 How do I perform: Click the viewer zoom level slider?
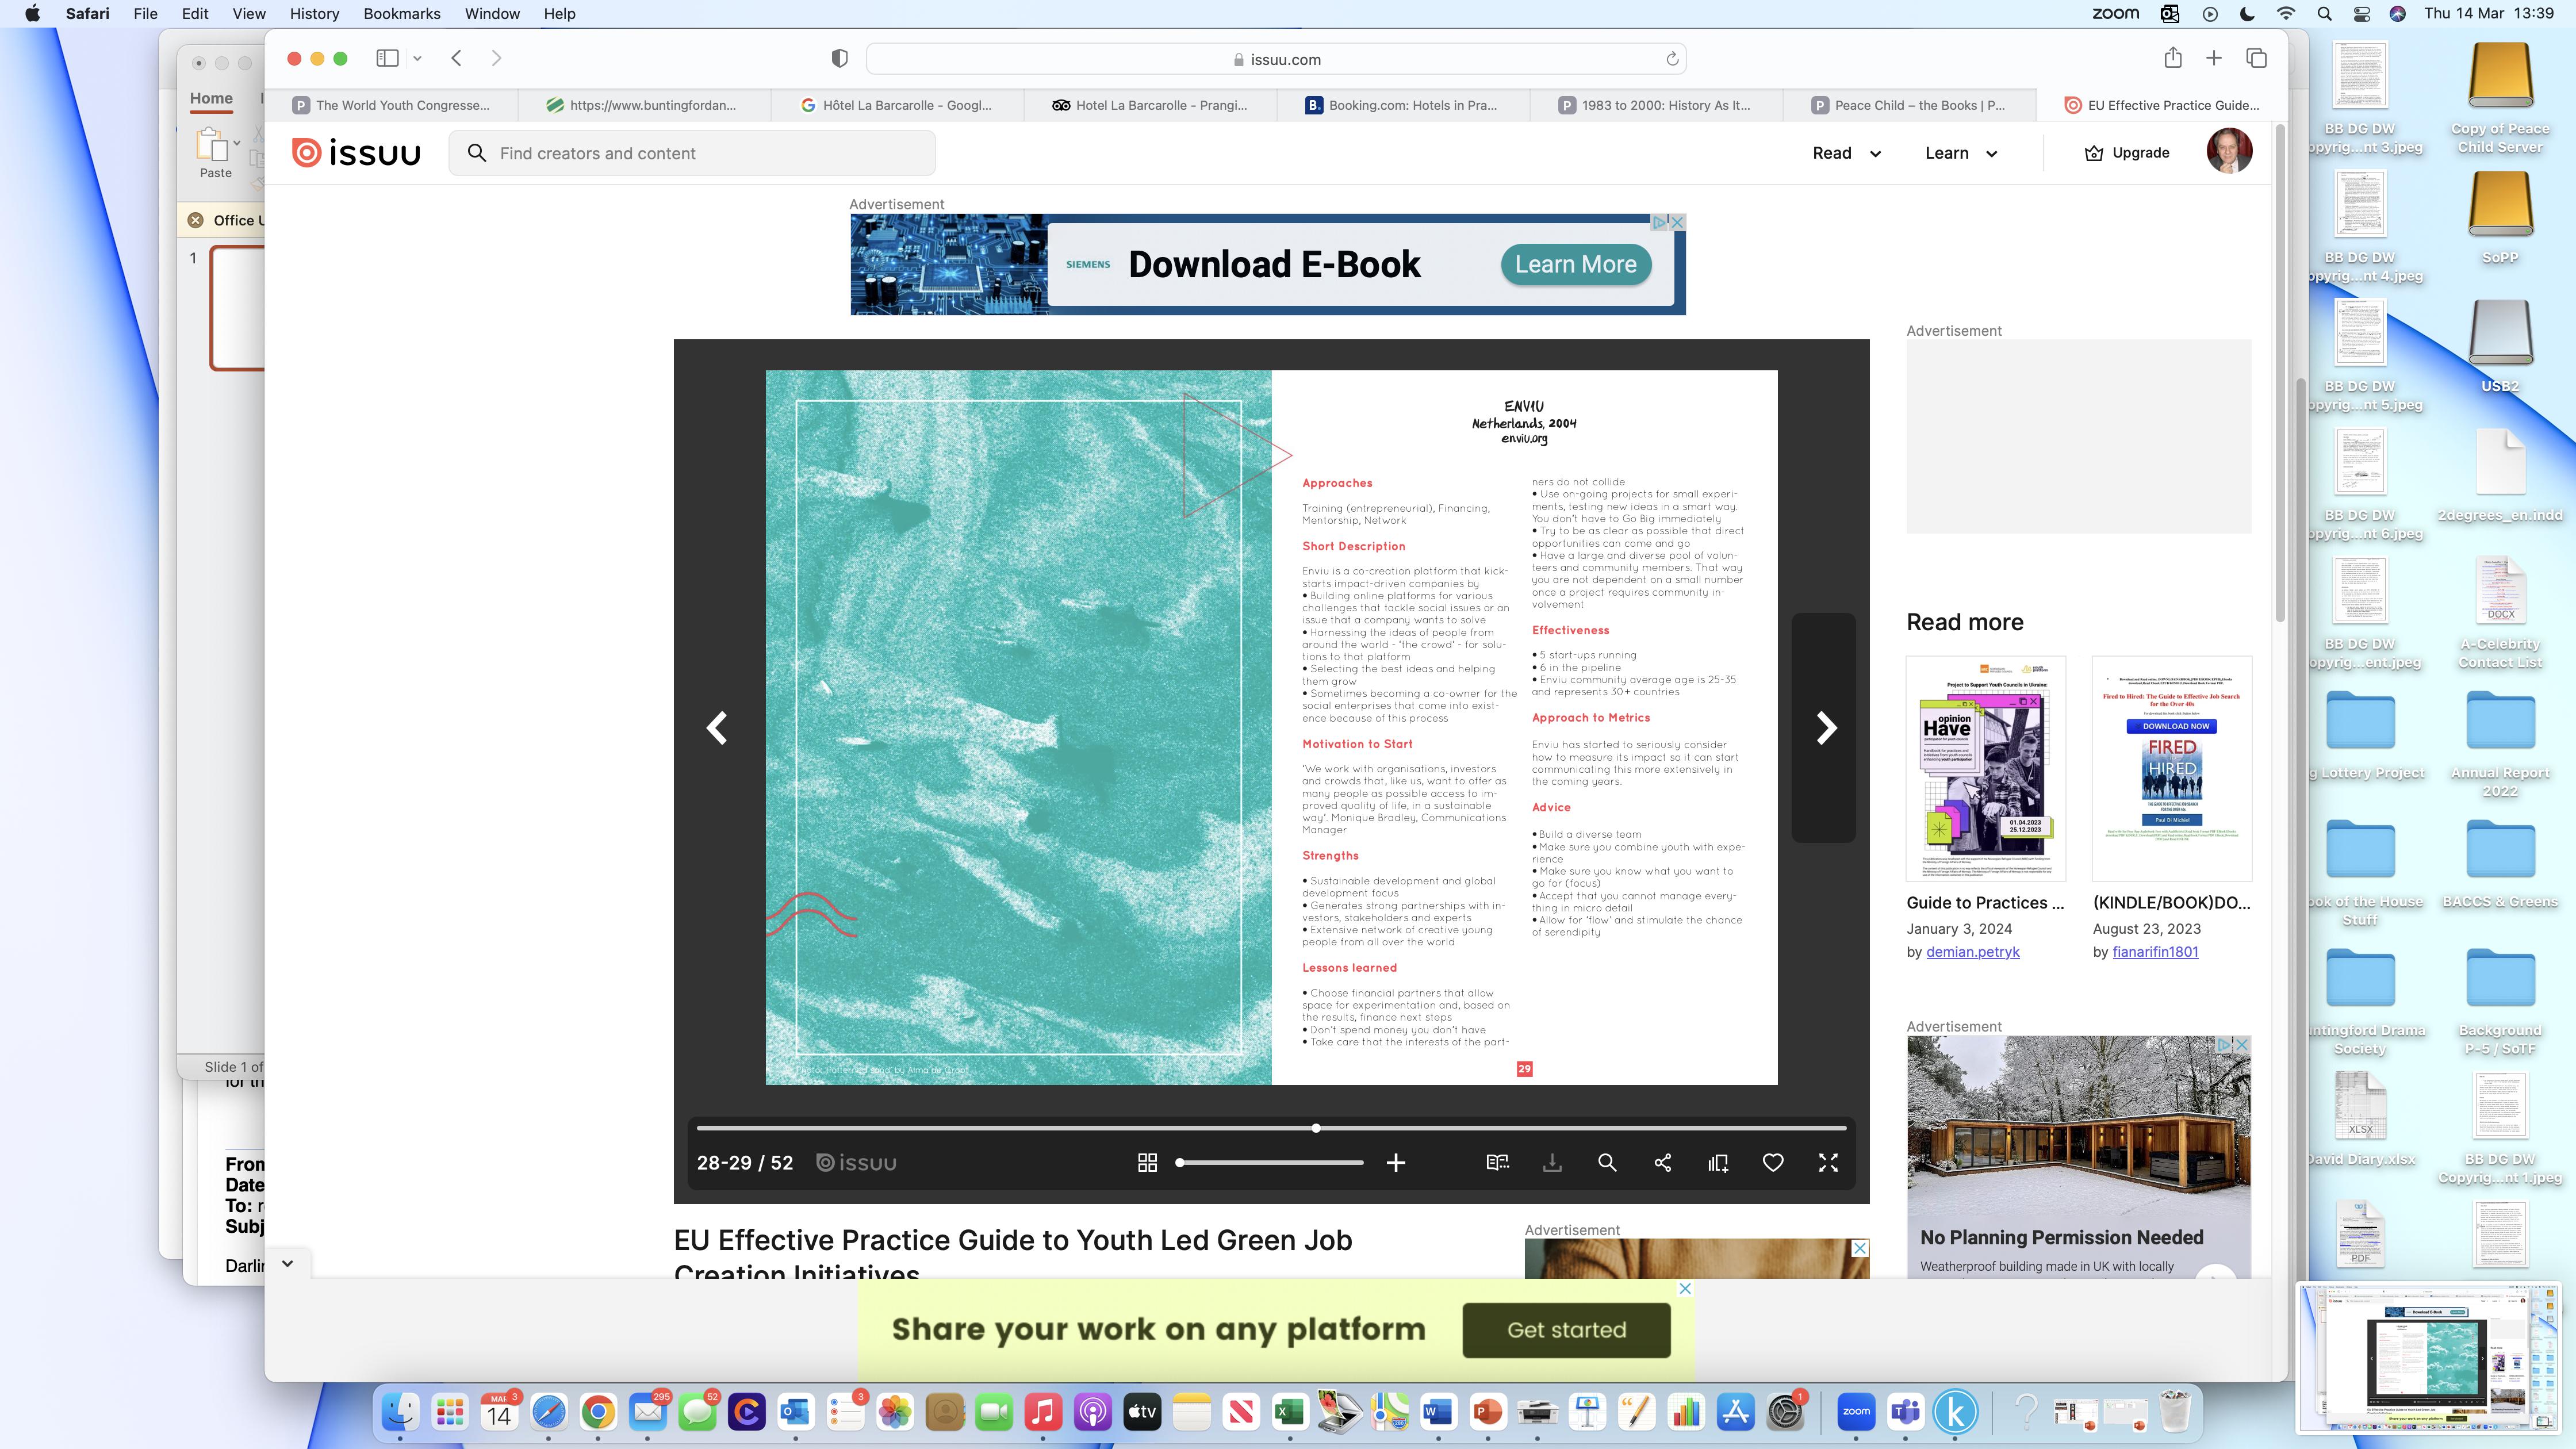[1270, 1162]
